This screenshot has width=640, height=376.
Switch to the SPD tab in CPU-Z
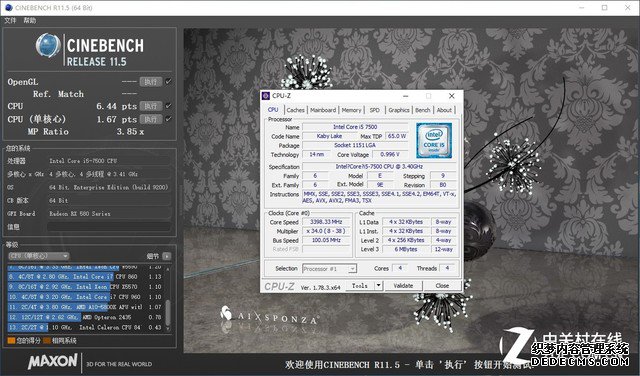click(x=374, y=110)
